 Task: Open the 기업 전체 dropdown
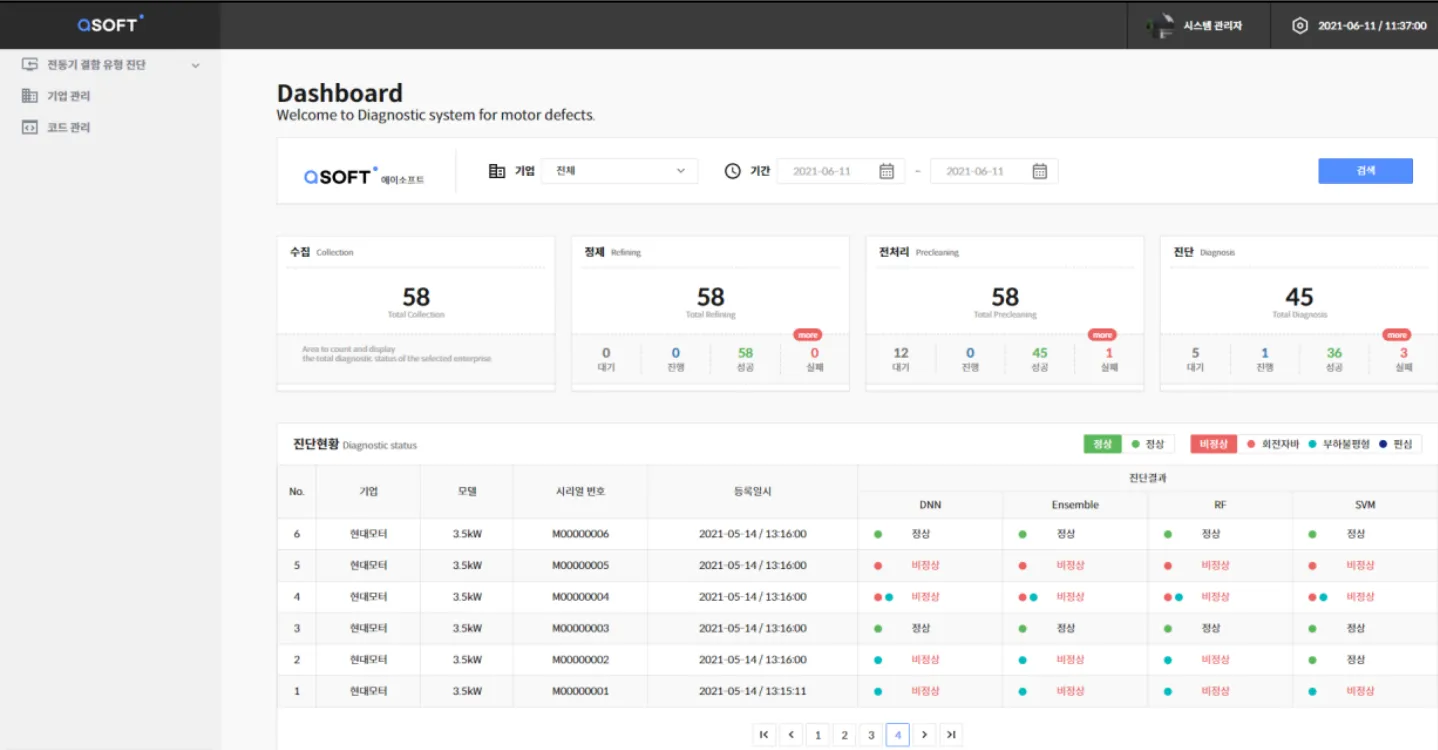(x=619, y=171)
